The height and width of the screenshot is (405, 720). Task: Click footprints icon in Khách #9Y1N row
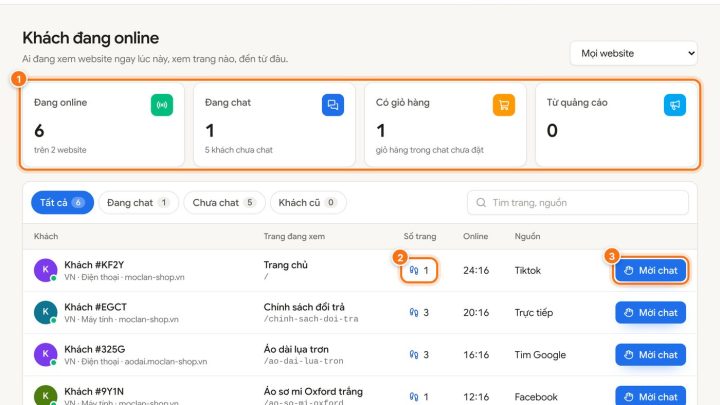[414, 397]
